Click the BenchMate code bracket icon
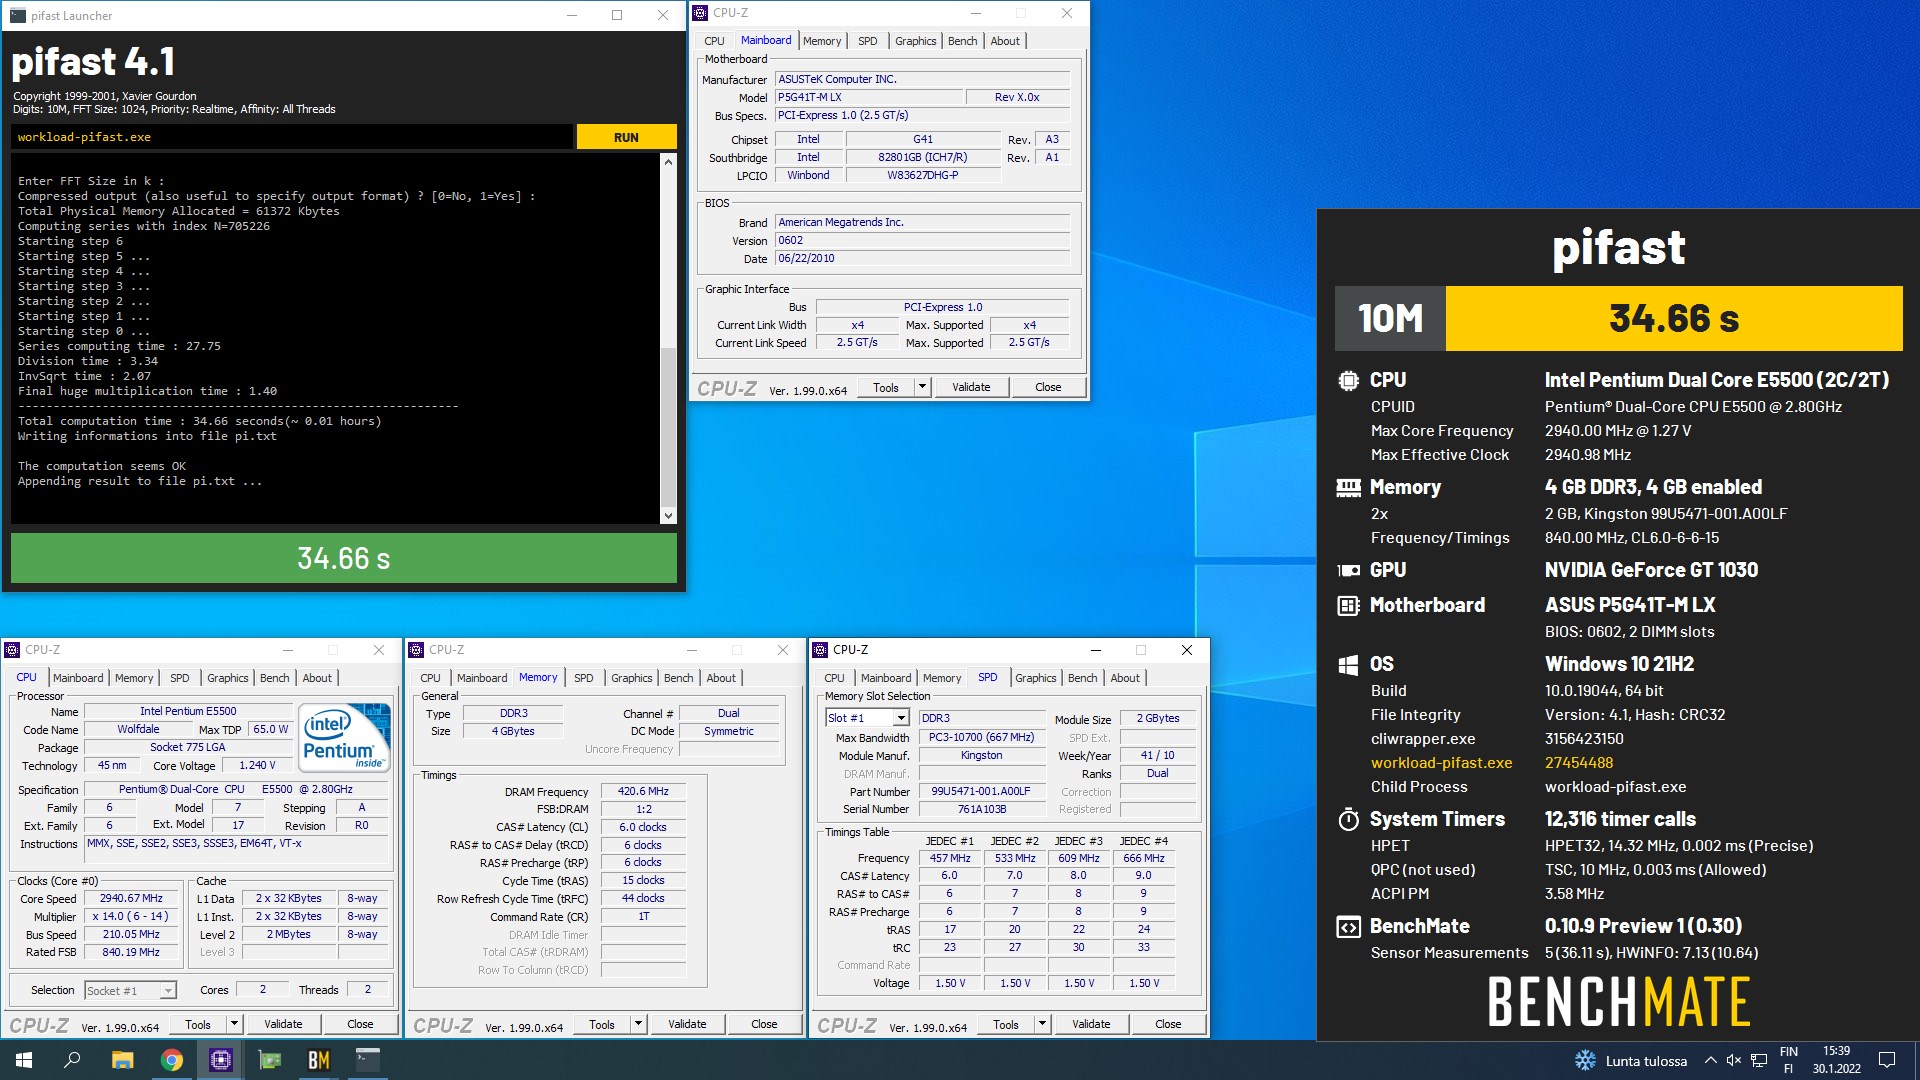The image size is (1920, 1080). coord(1348,927)
